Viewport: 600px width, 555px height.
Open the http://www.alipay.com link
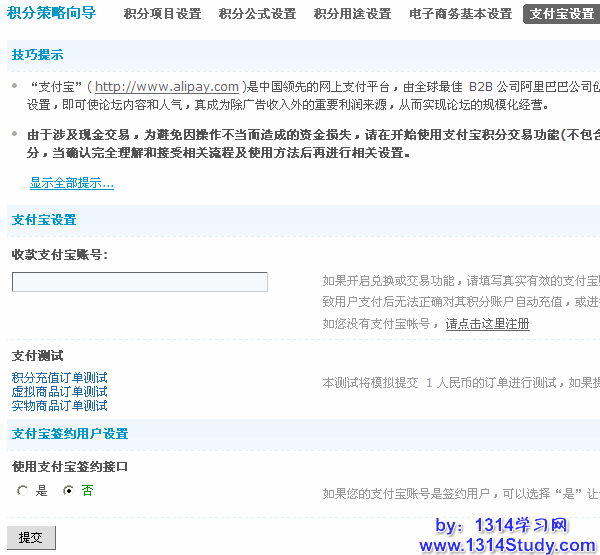167,87
